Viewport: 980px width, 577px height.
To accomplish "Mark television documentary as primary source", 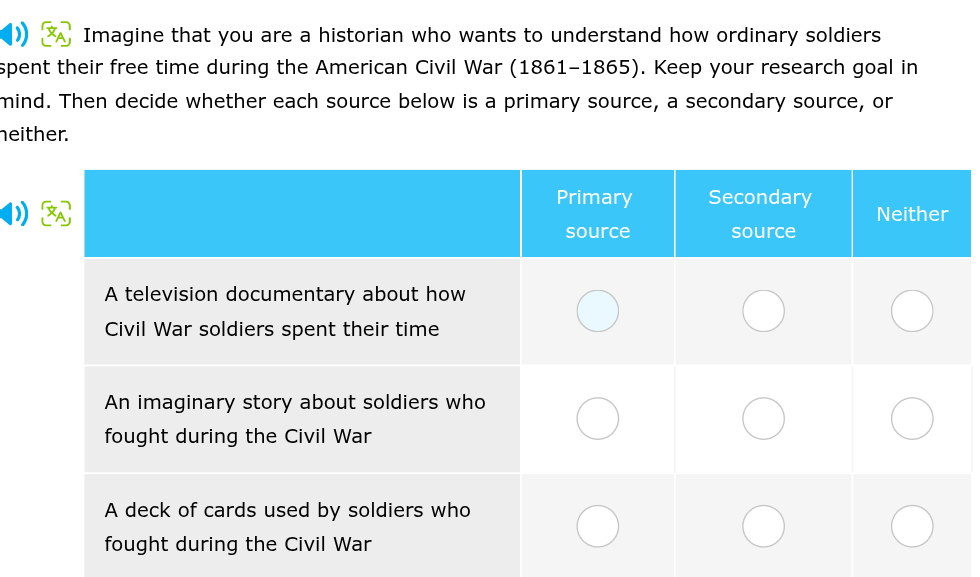I will click(x=598, y=311).
